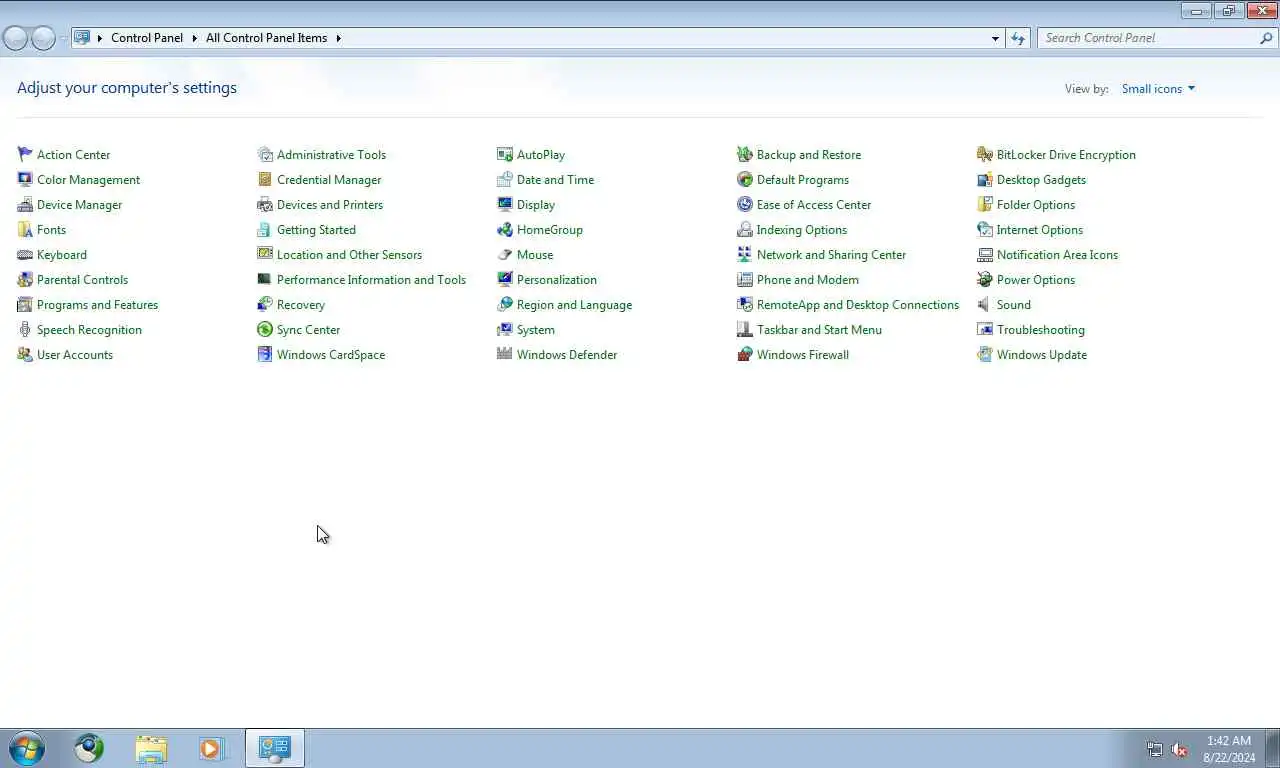Select the Control Panel breadcrumb segment
The width and height of the screenshot is (1280, 768).
point(147,38)
